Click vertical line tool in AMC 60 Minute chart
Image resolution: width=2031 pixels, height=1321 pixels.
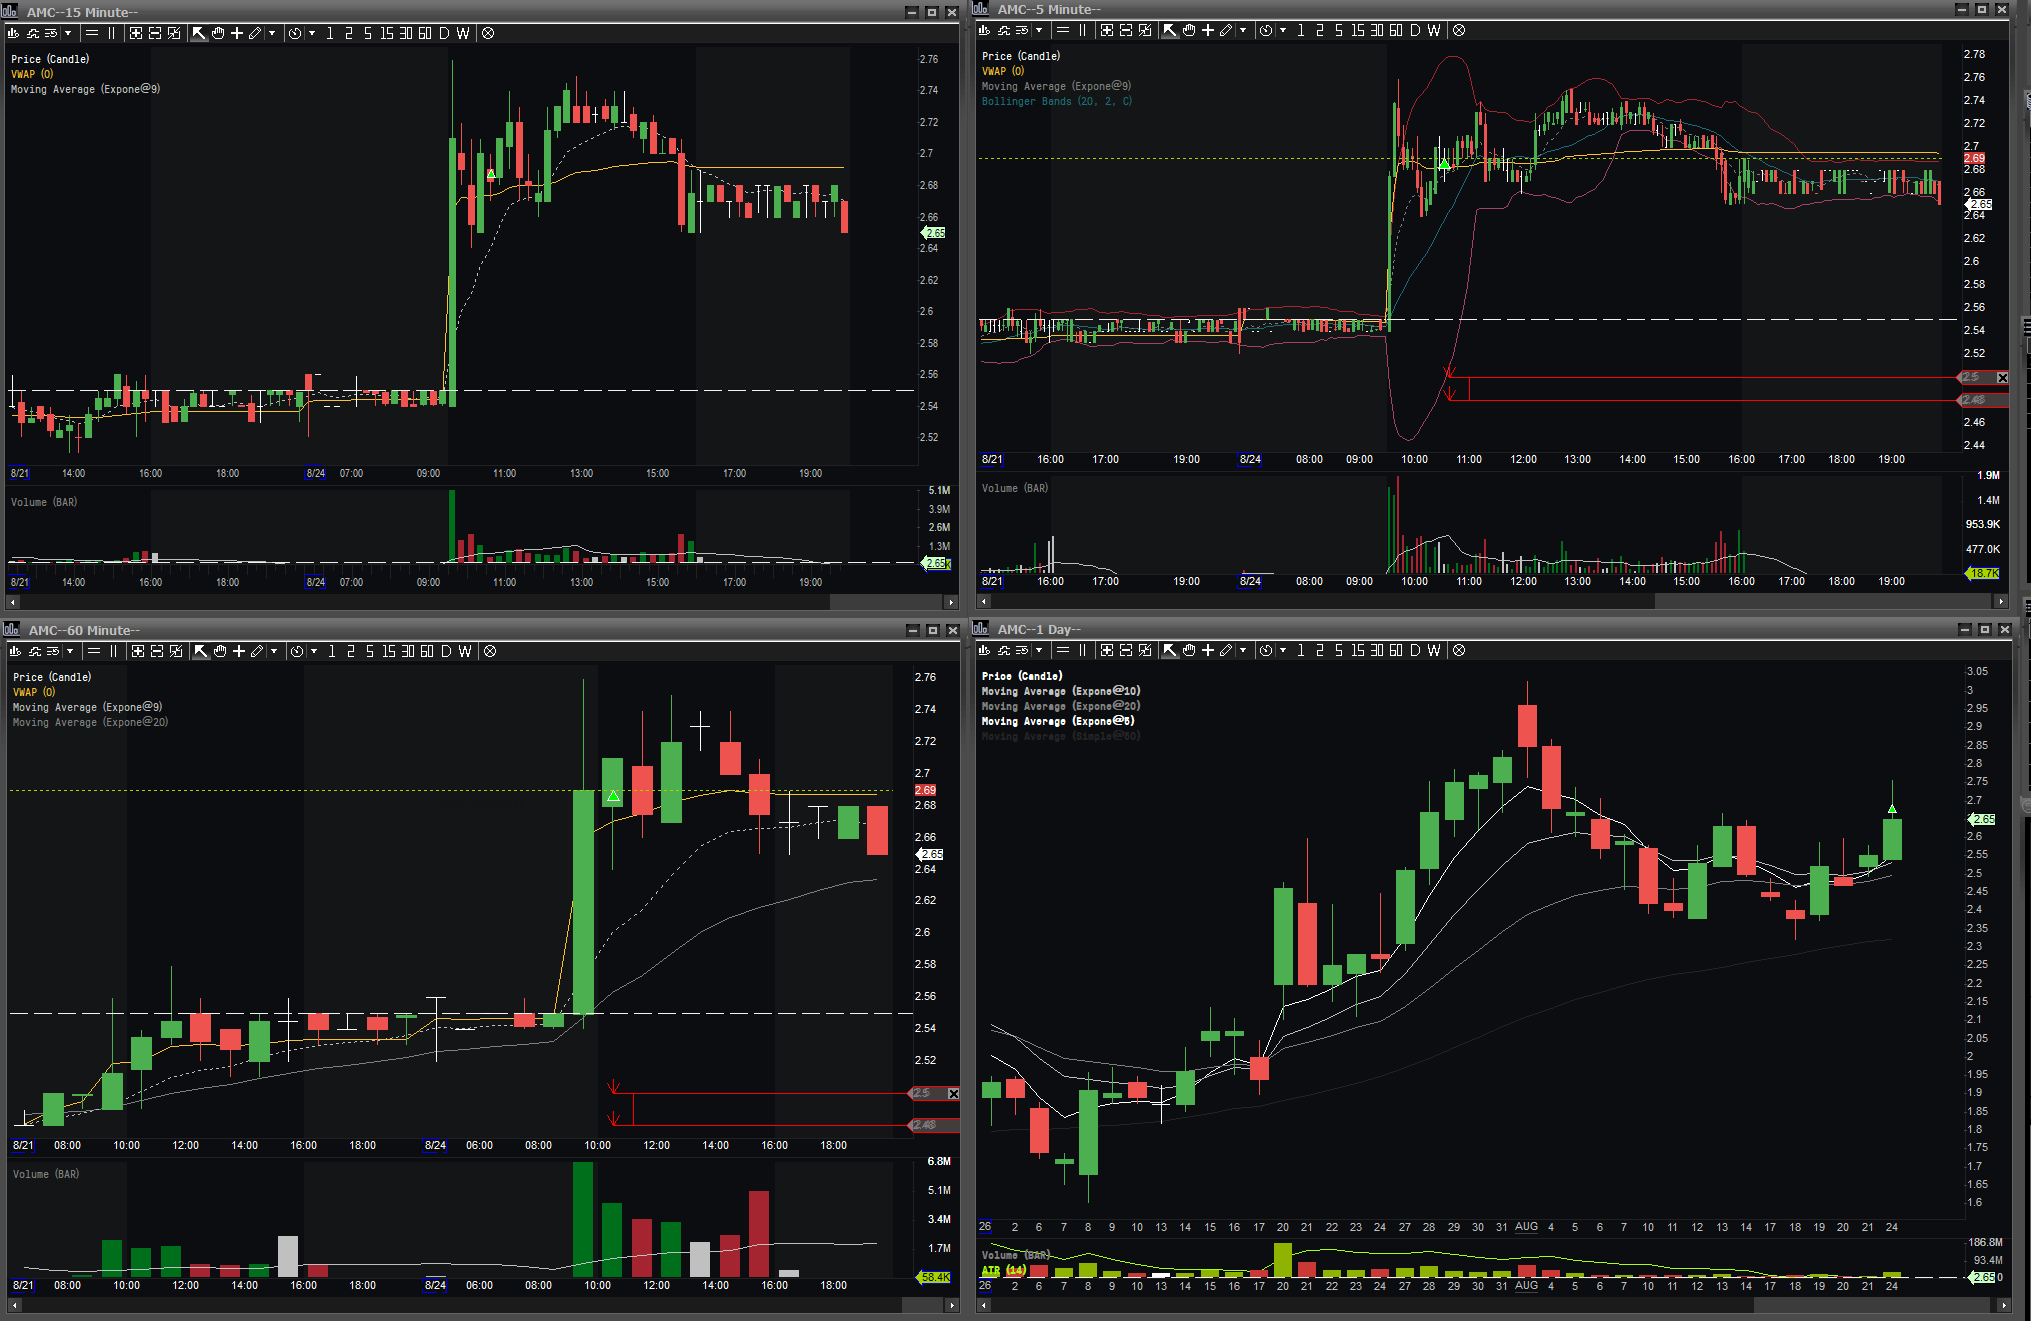(114, 651)
